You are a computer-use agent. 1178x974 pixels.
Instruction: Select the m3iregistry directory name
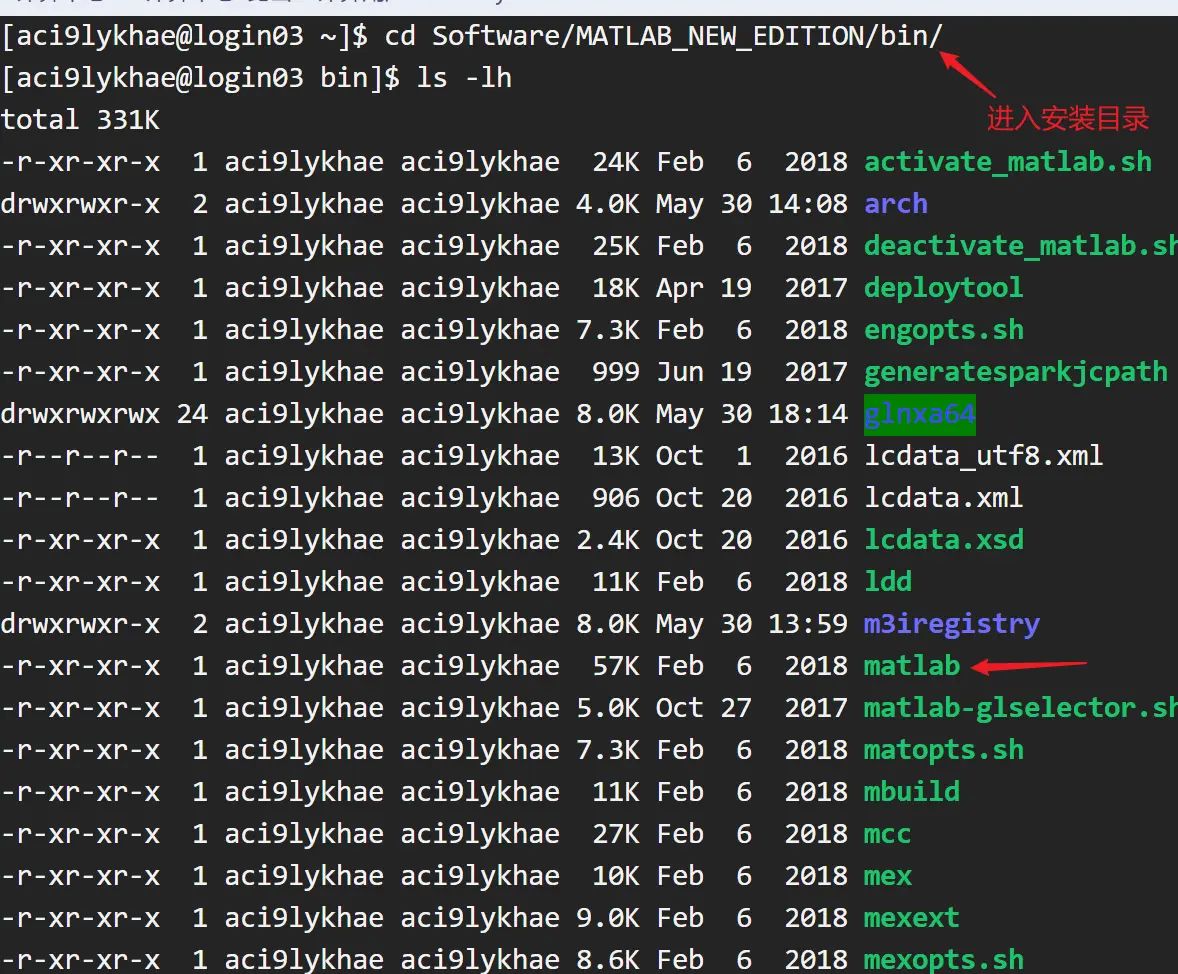[x=952, y=624]
